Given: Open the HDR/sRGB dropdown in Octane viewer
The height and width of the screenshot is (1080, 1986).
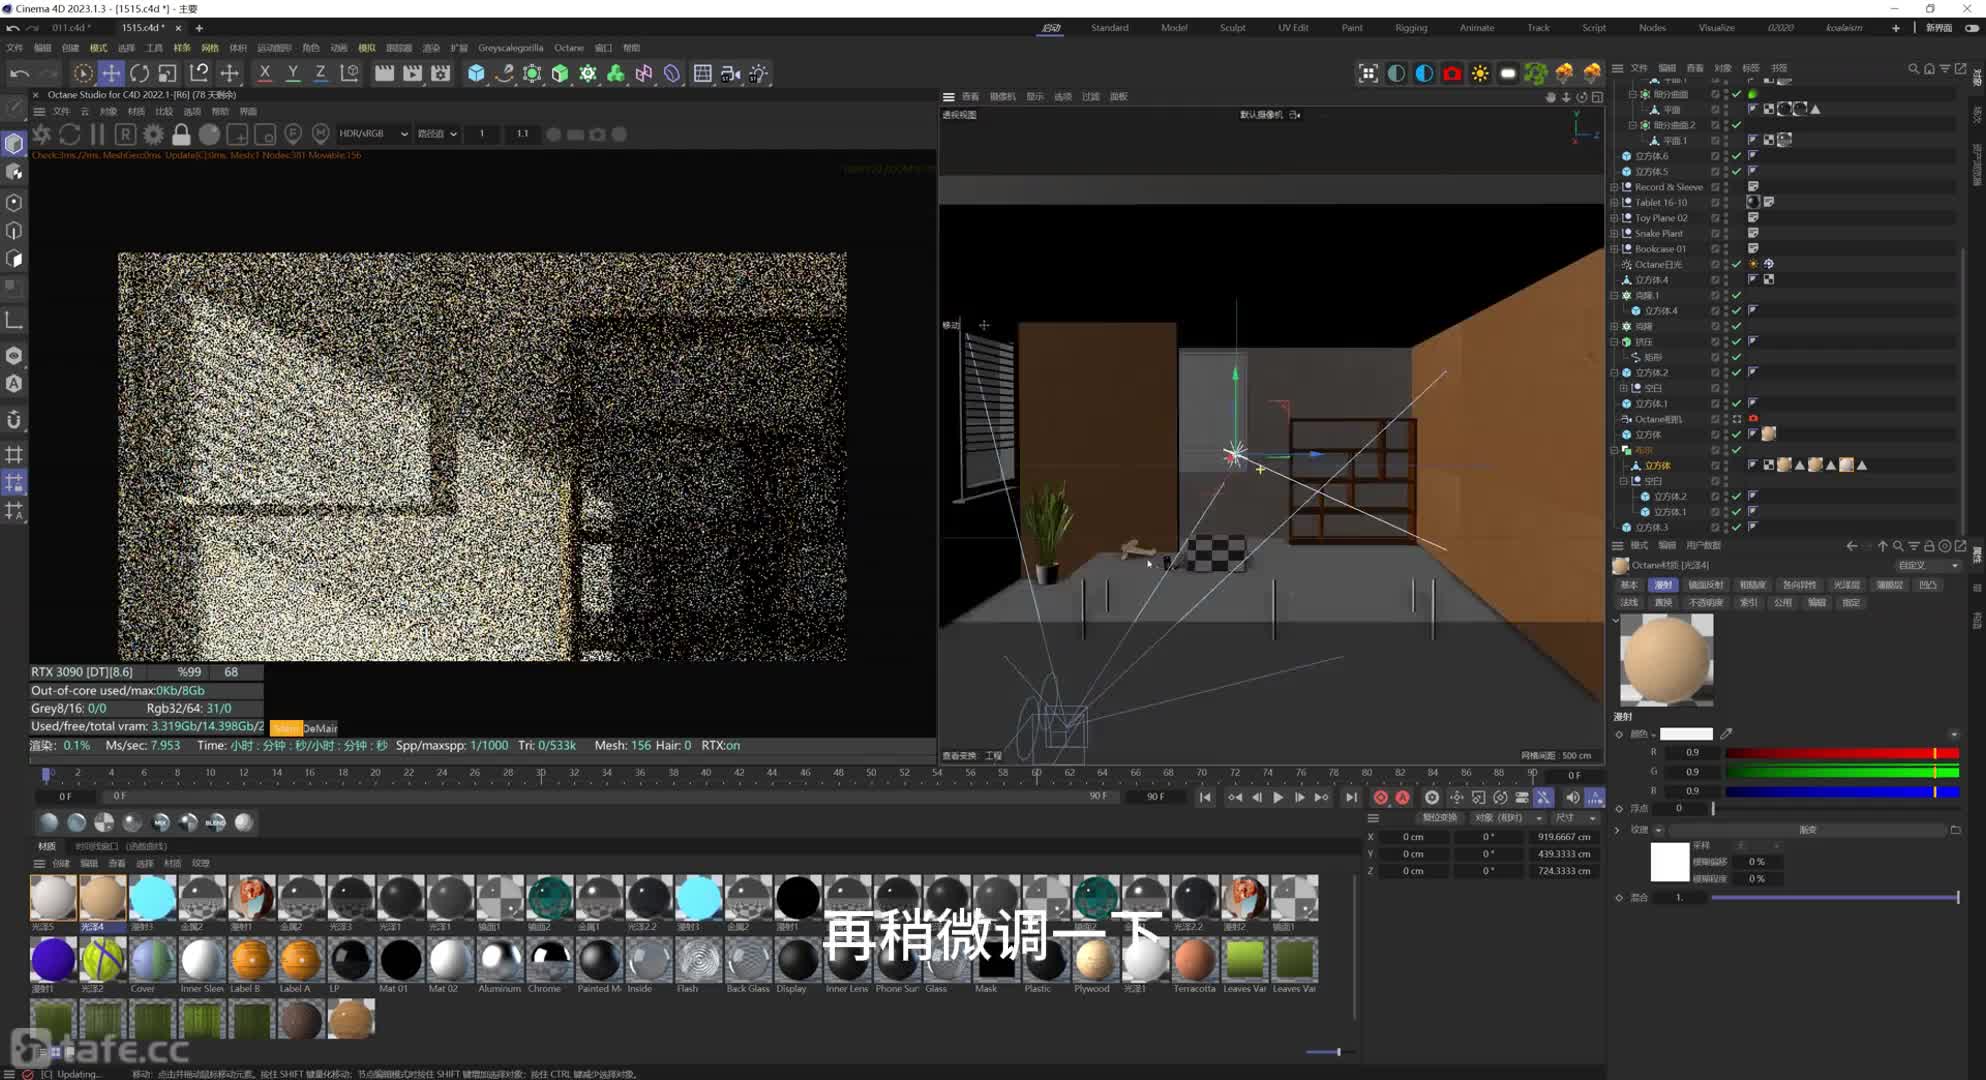Looking at the screenshot, I should pyautogui.click(x=373, y=134).
